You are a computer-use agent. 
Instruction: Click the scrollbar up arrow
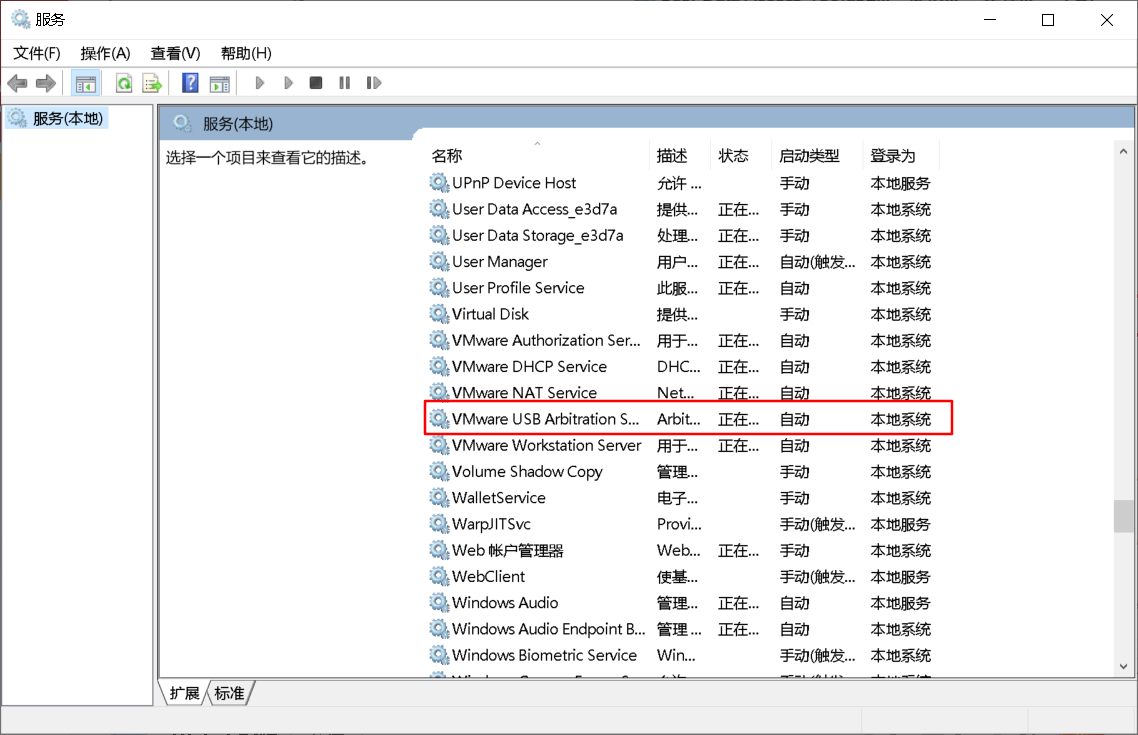(x=1123, y=152)
